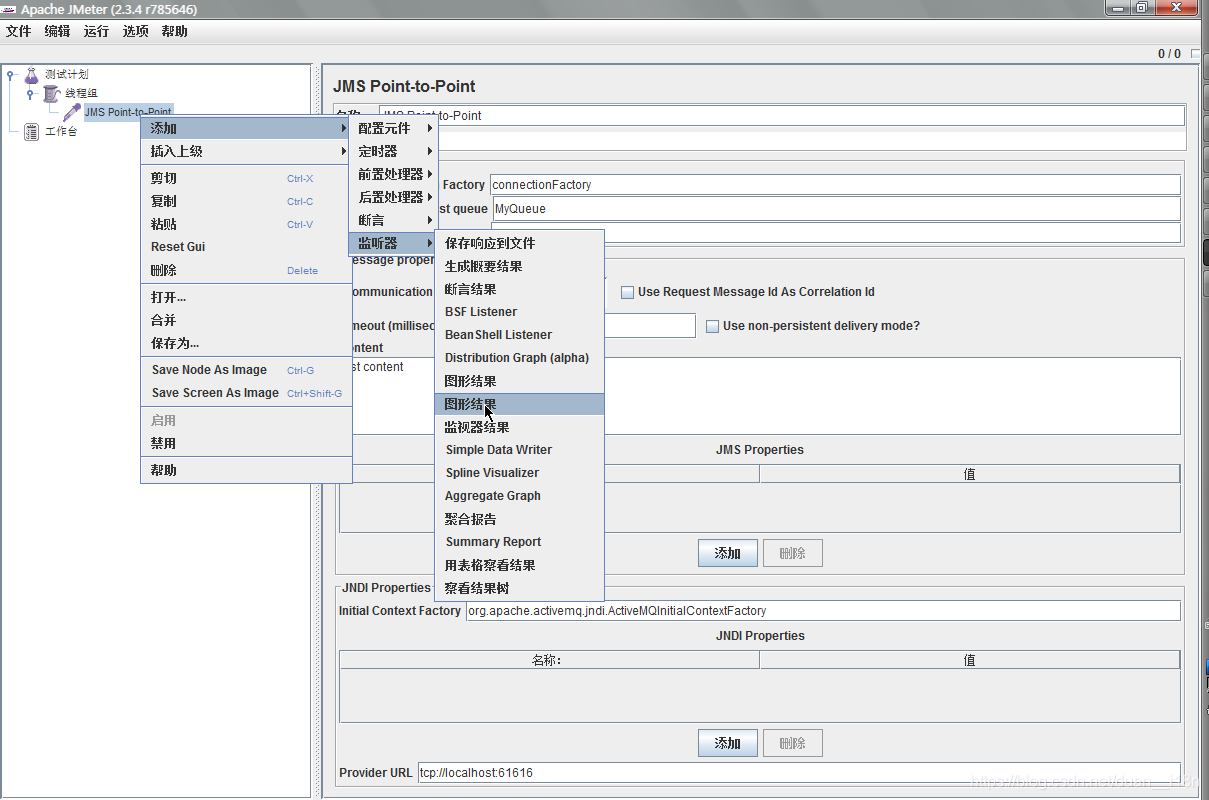Add the Summary Report listener
The width and height of the screenshot is (1209, 800).
click(x=520, y=542)
